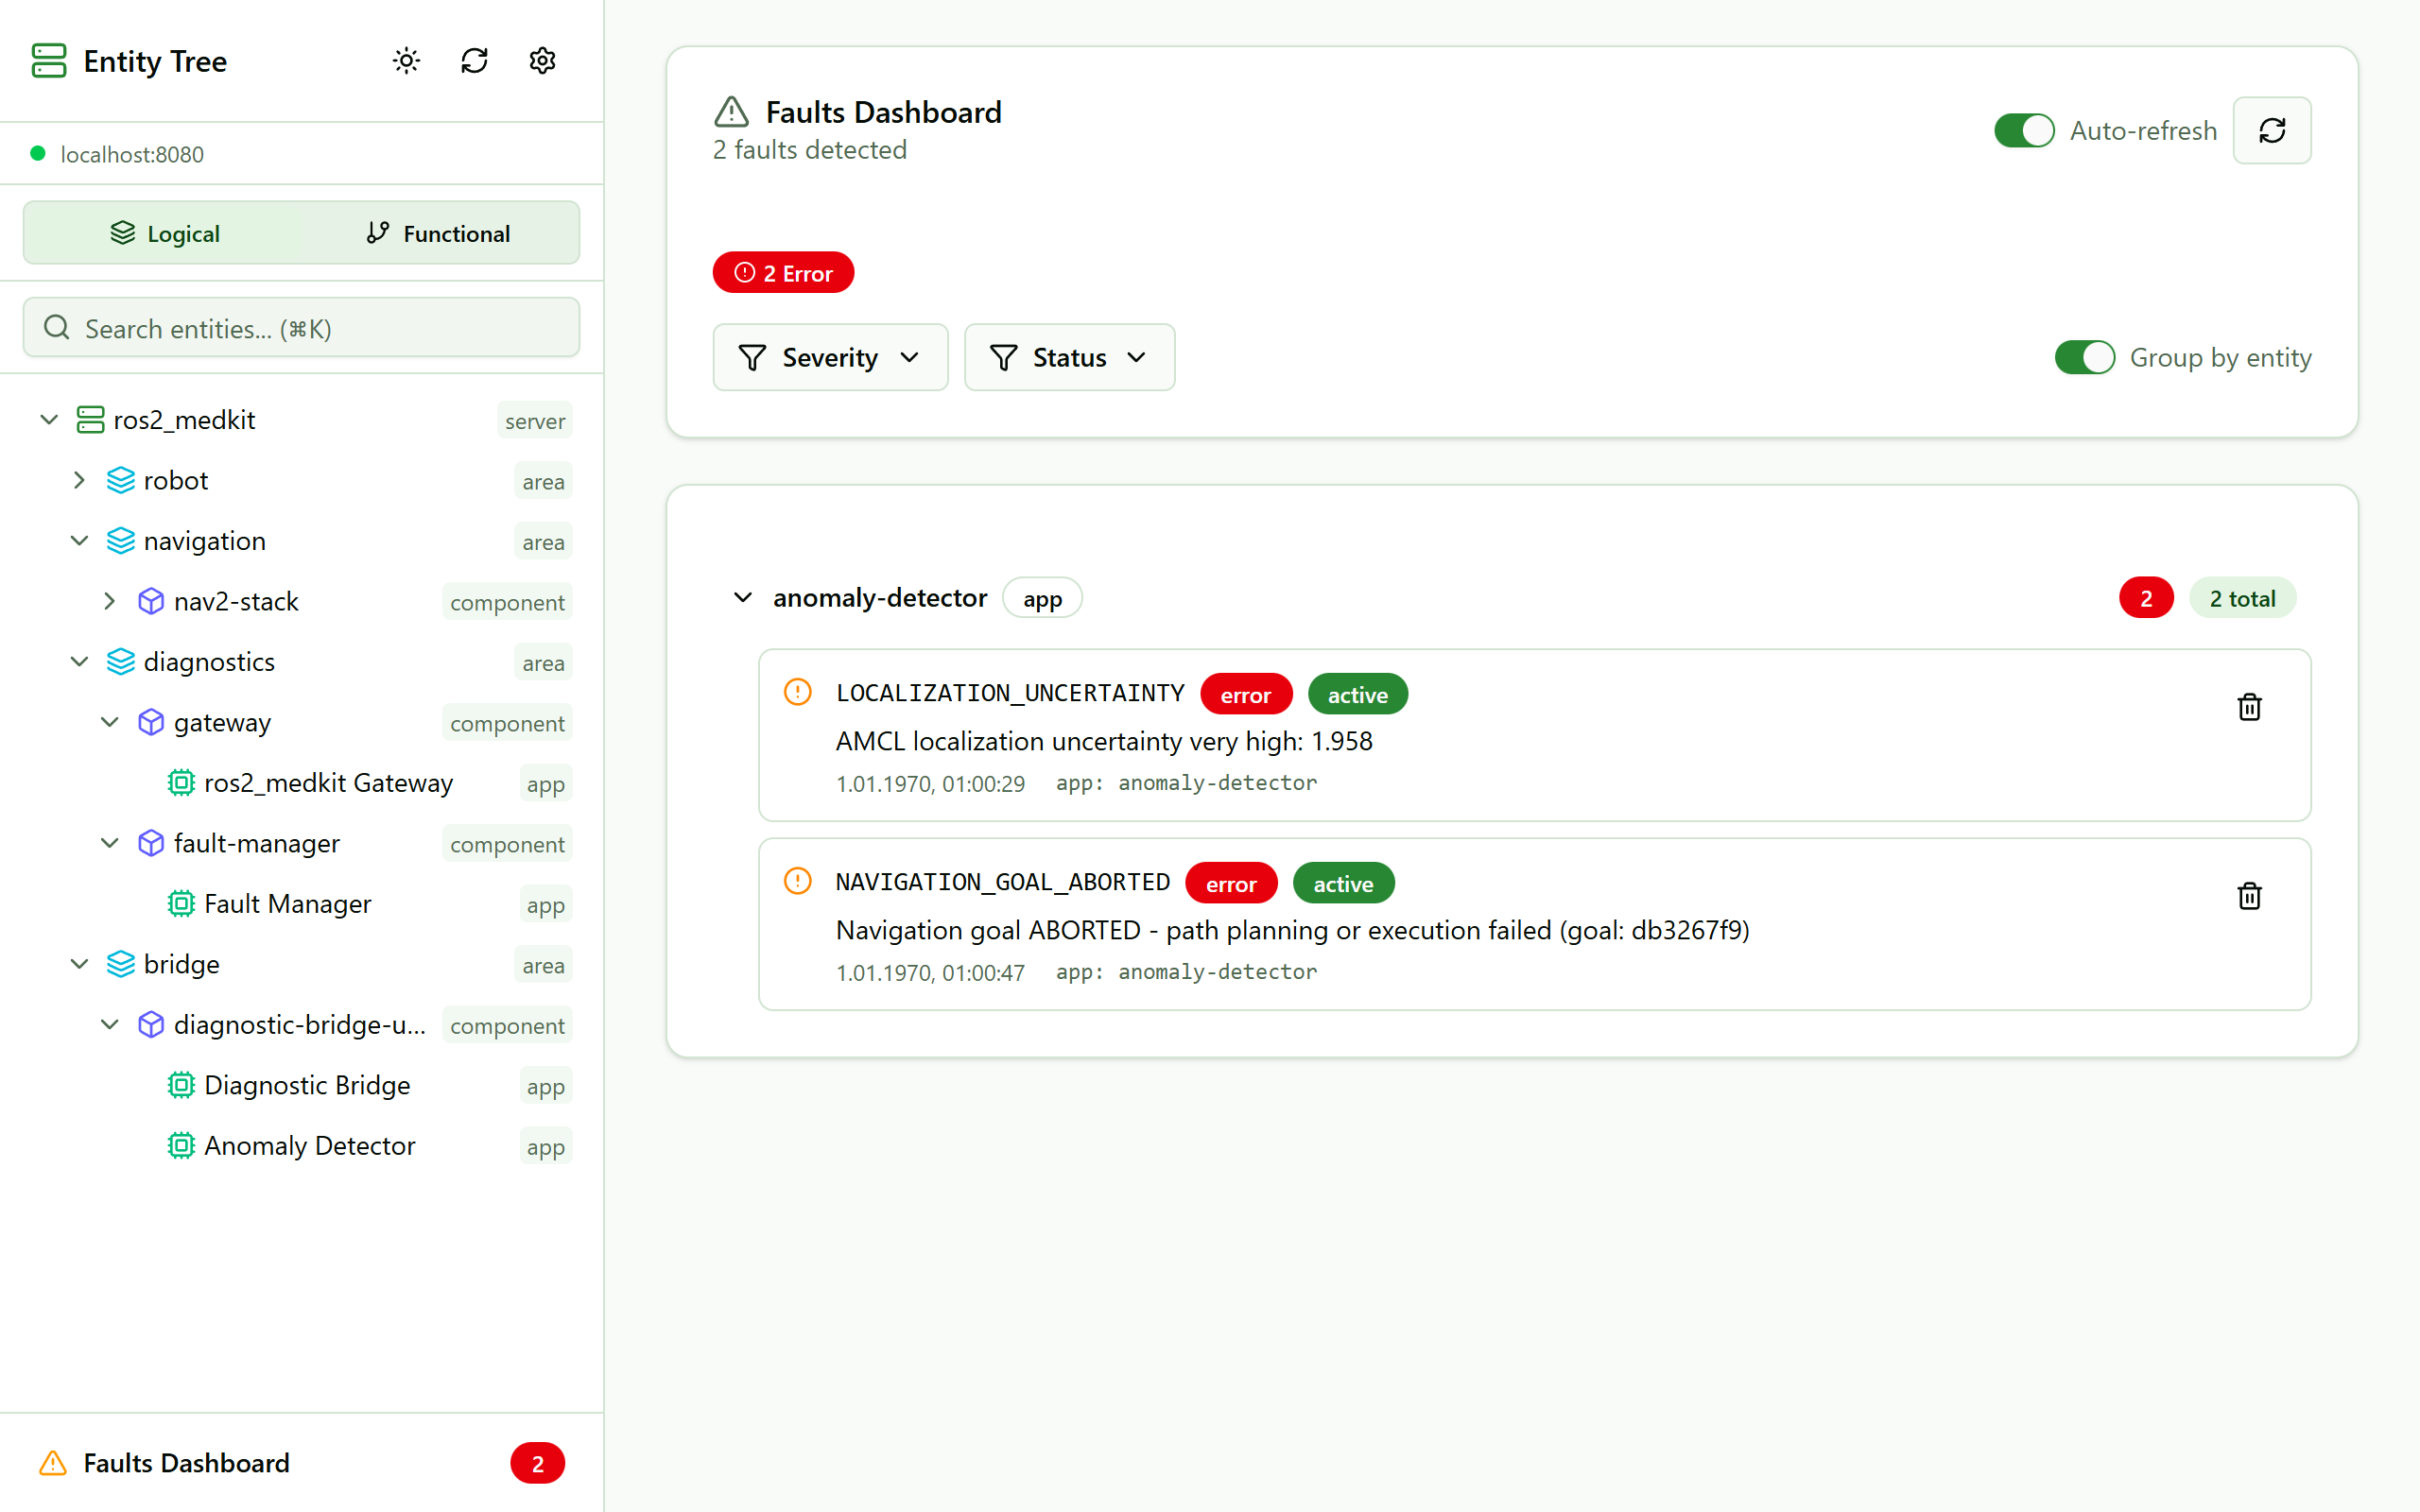Click the entity tree refresh icon

474,61
